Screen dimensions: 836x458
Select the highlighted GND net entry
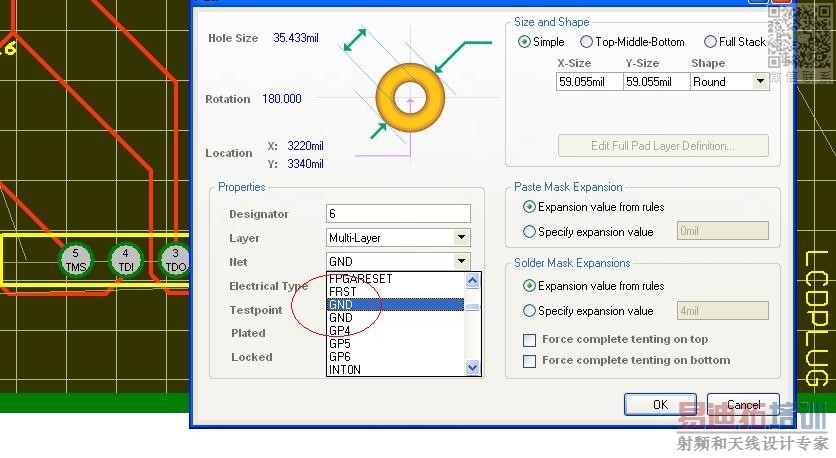[395, 304]
